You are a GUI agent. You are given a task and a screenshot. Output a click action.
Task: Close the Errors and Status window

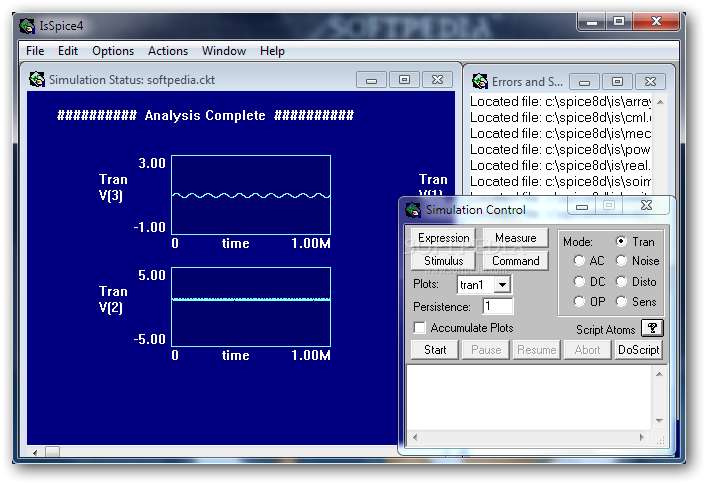click(650, 81)
